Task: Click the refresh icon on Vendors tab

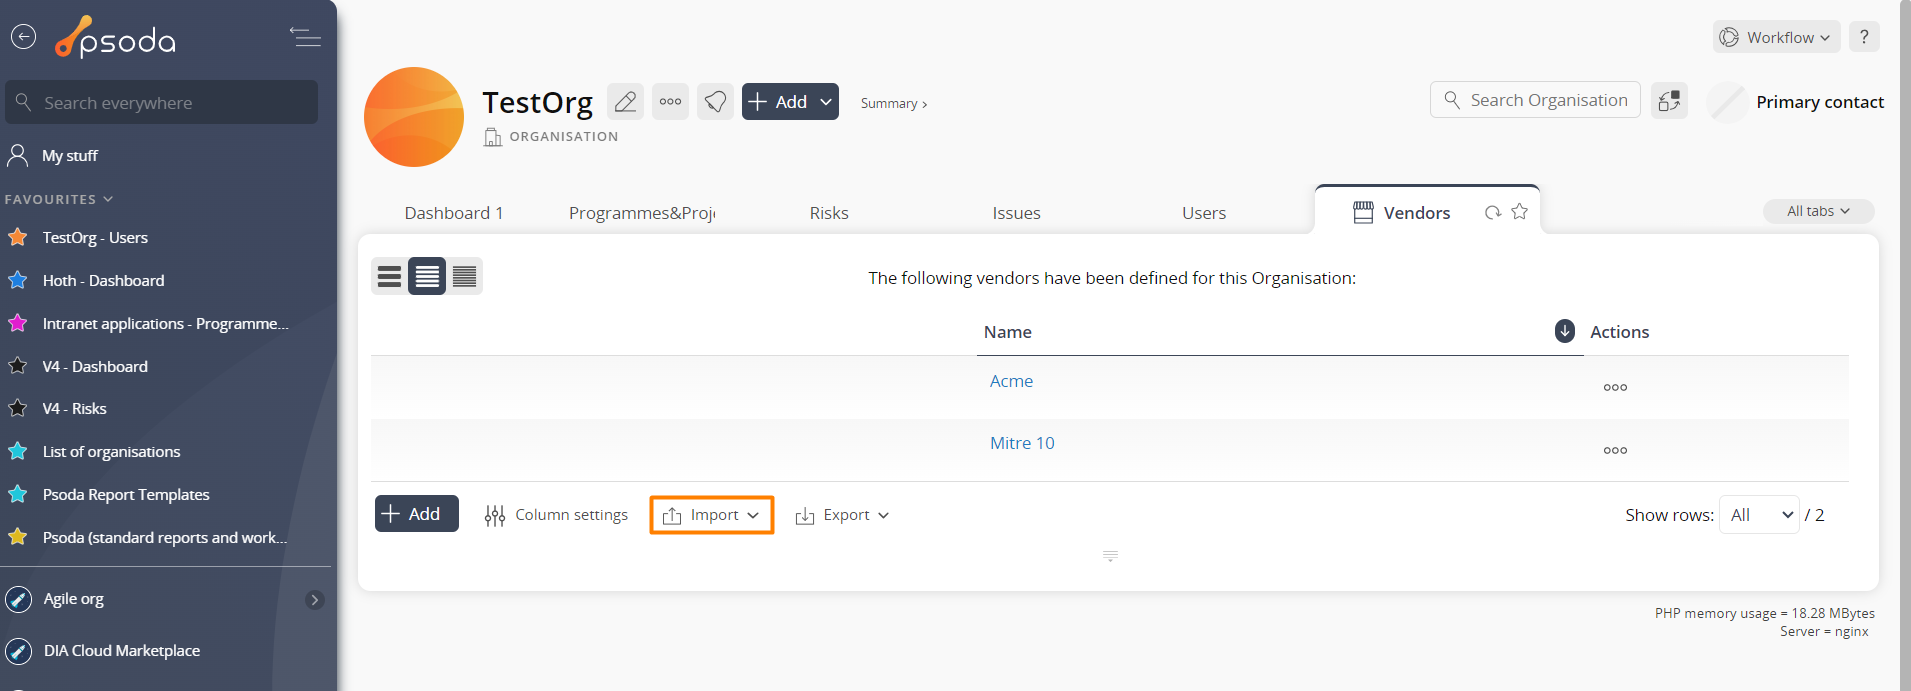Action: tap(1493, 212)
